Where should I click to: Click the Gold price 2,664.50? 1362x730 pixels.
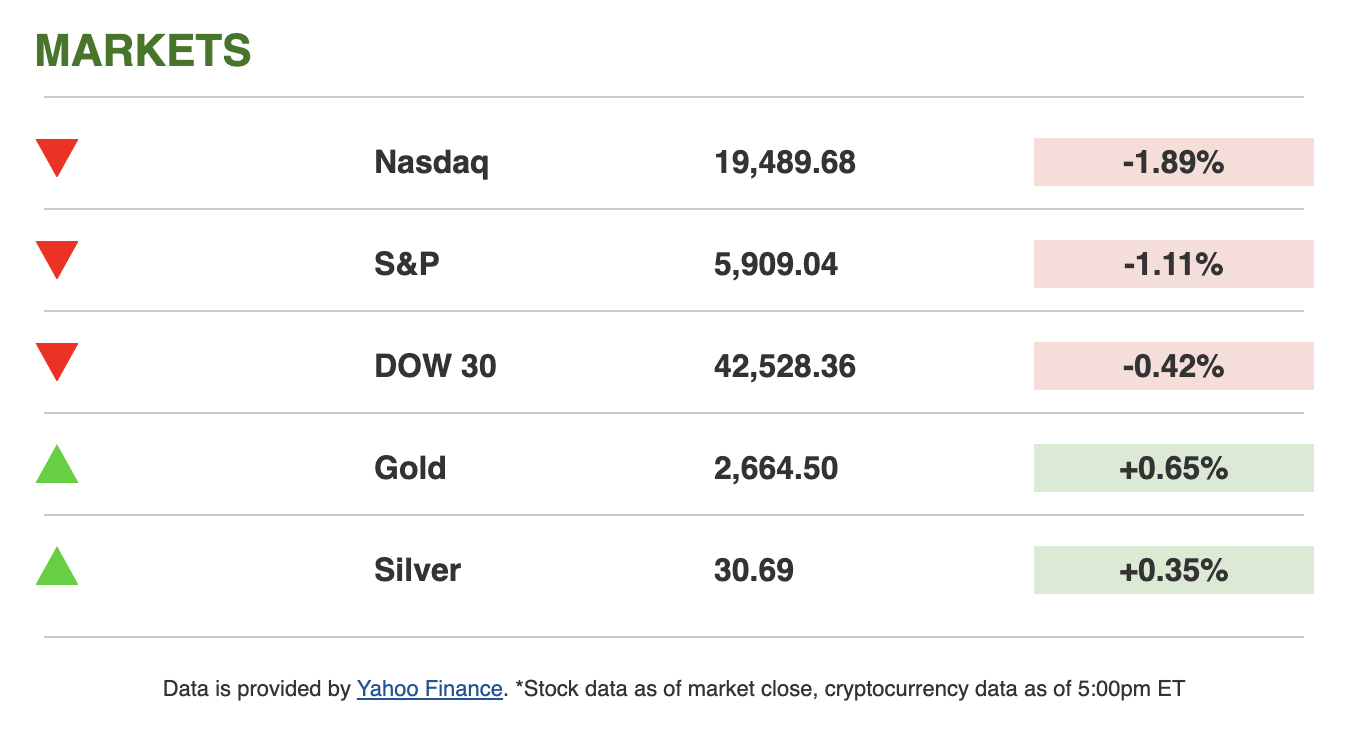(x=776, y=468)
